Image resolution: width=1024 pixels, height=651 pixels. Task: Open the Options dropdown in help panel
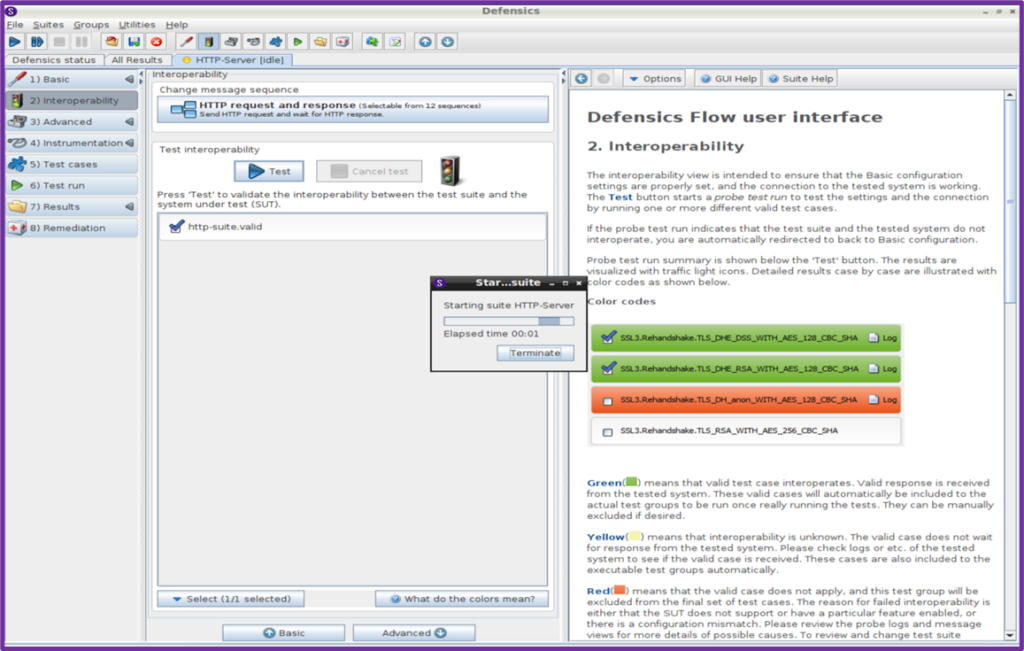[x=655, y=78]
